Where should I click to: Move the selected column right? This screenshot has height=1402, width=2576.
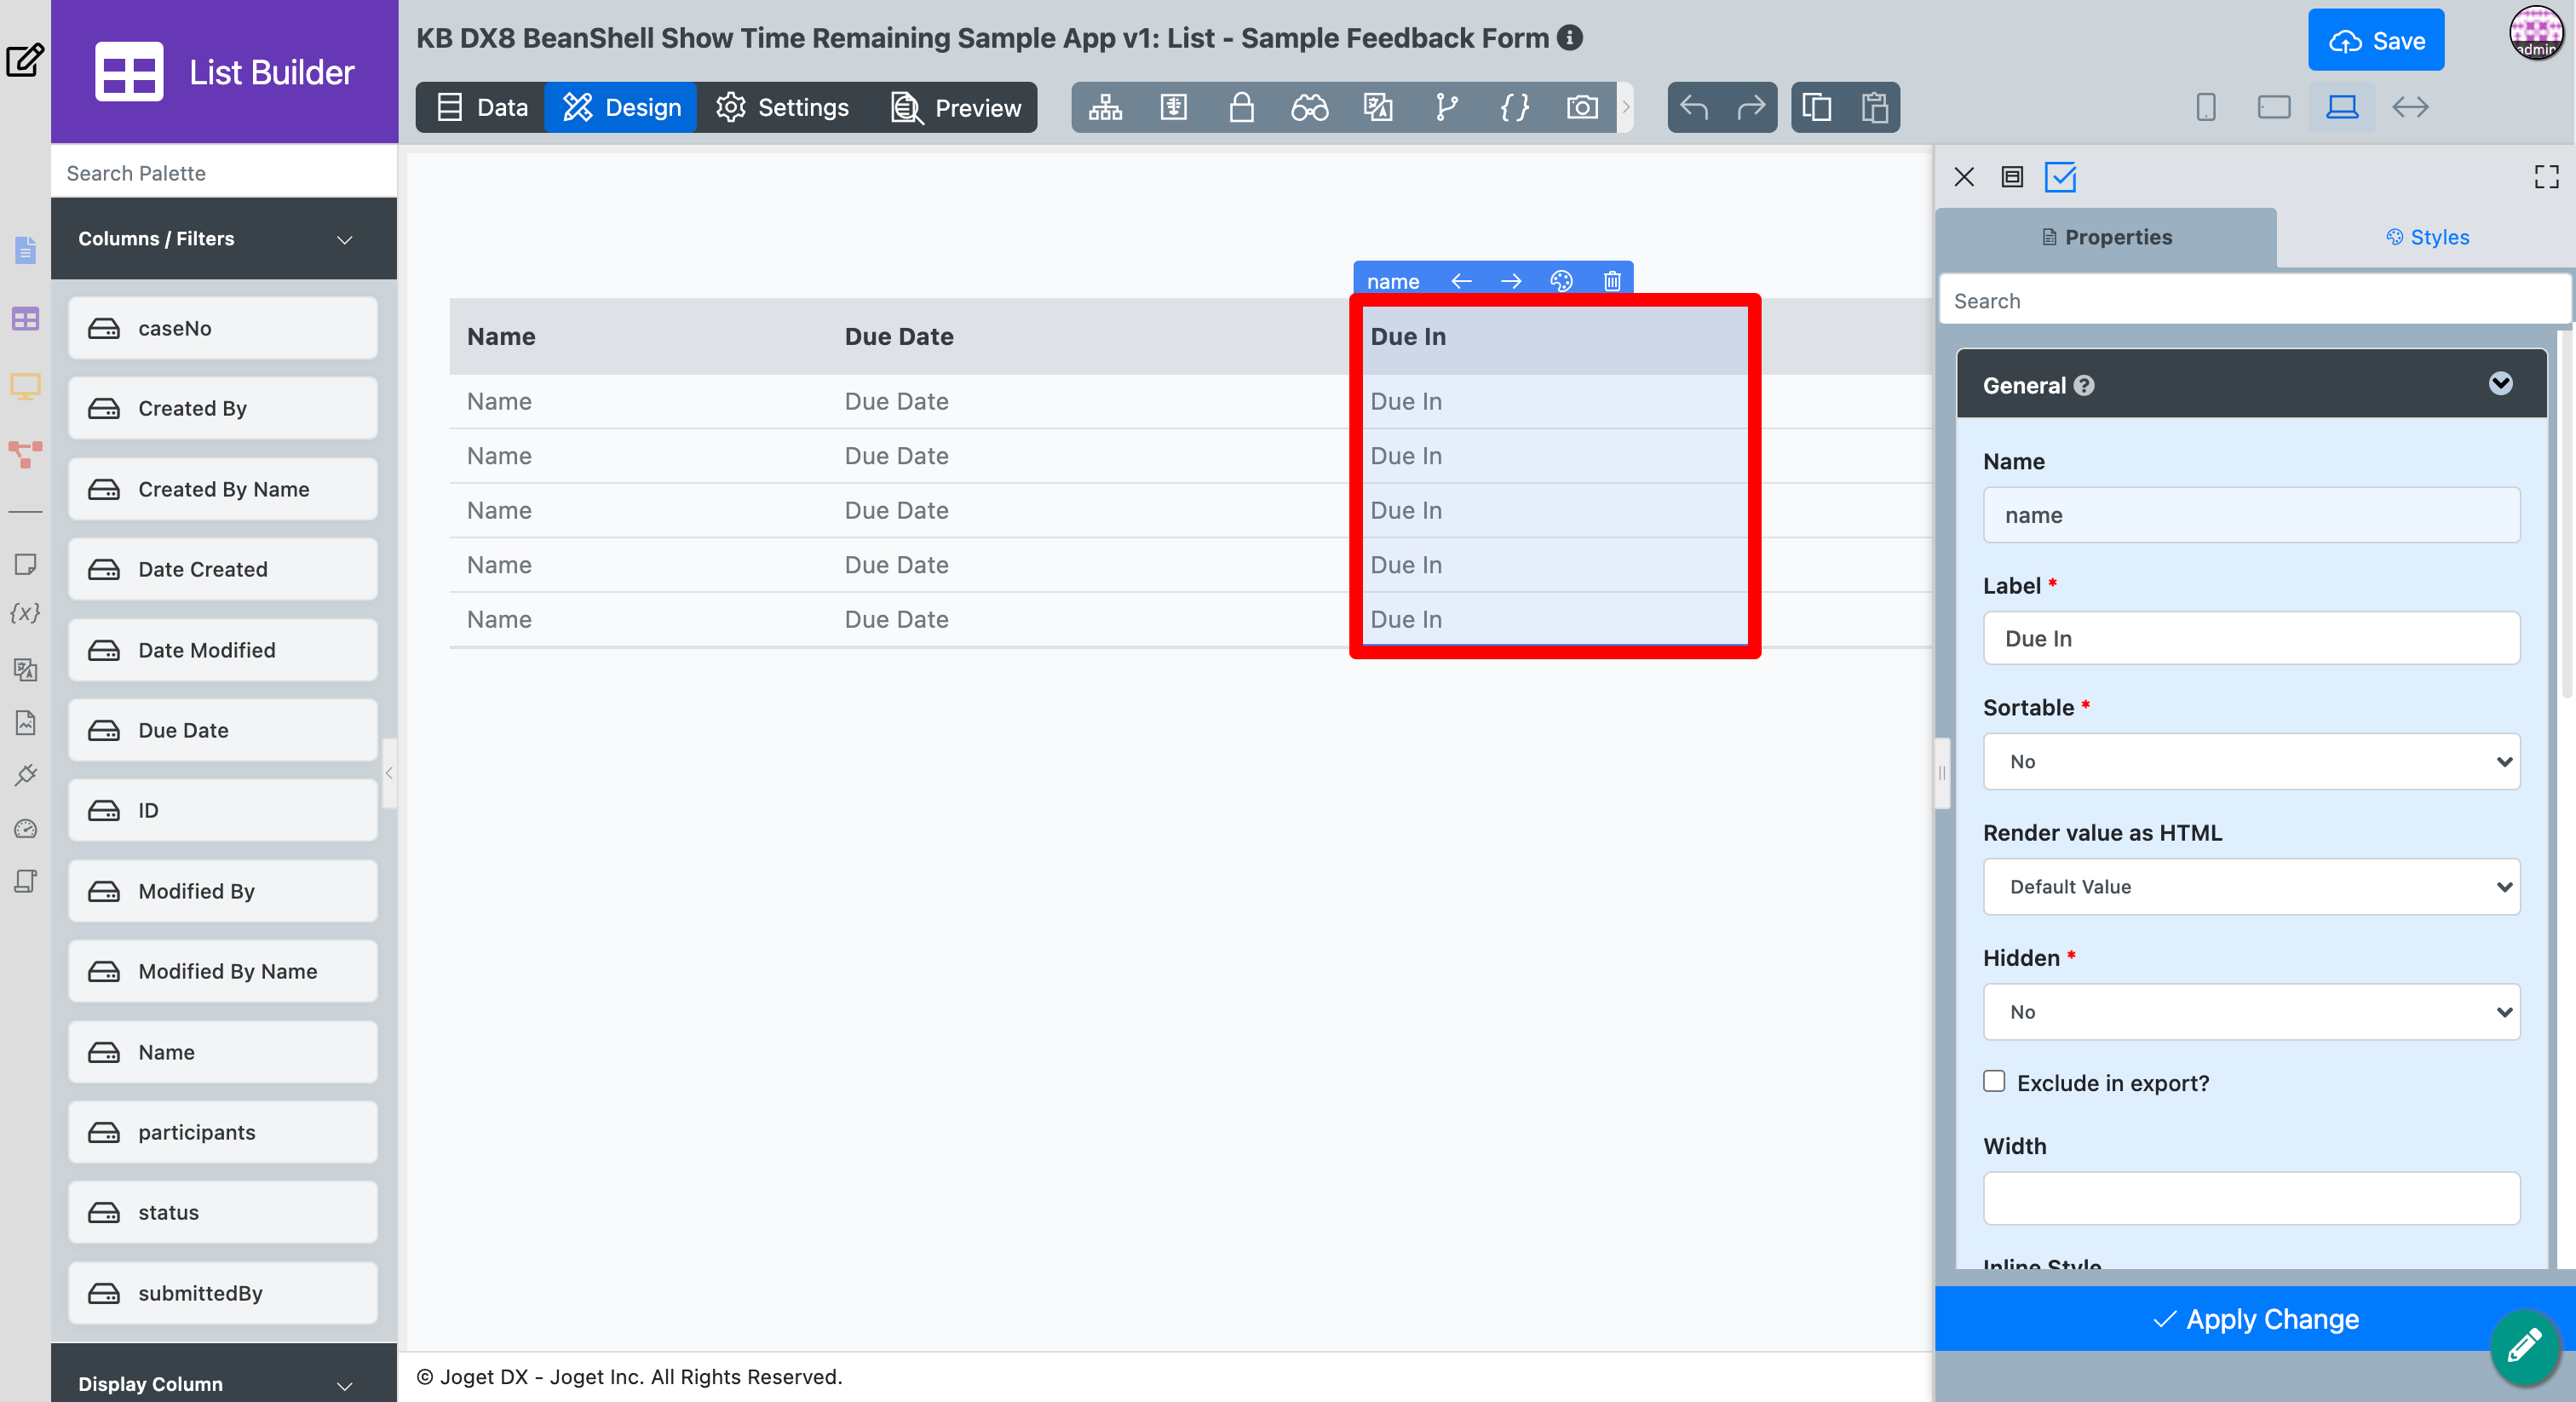1511,281
